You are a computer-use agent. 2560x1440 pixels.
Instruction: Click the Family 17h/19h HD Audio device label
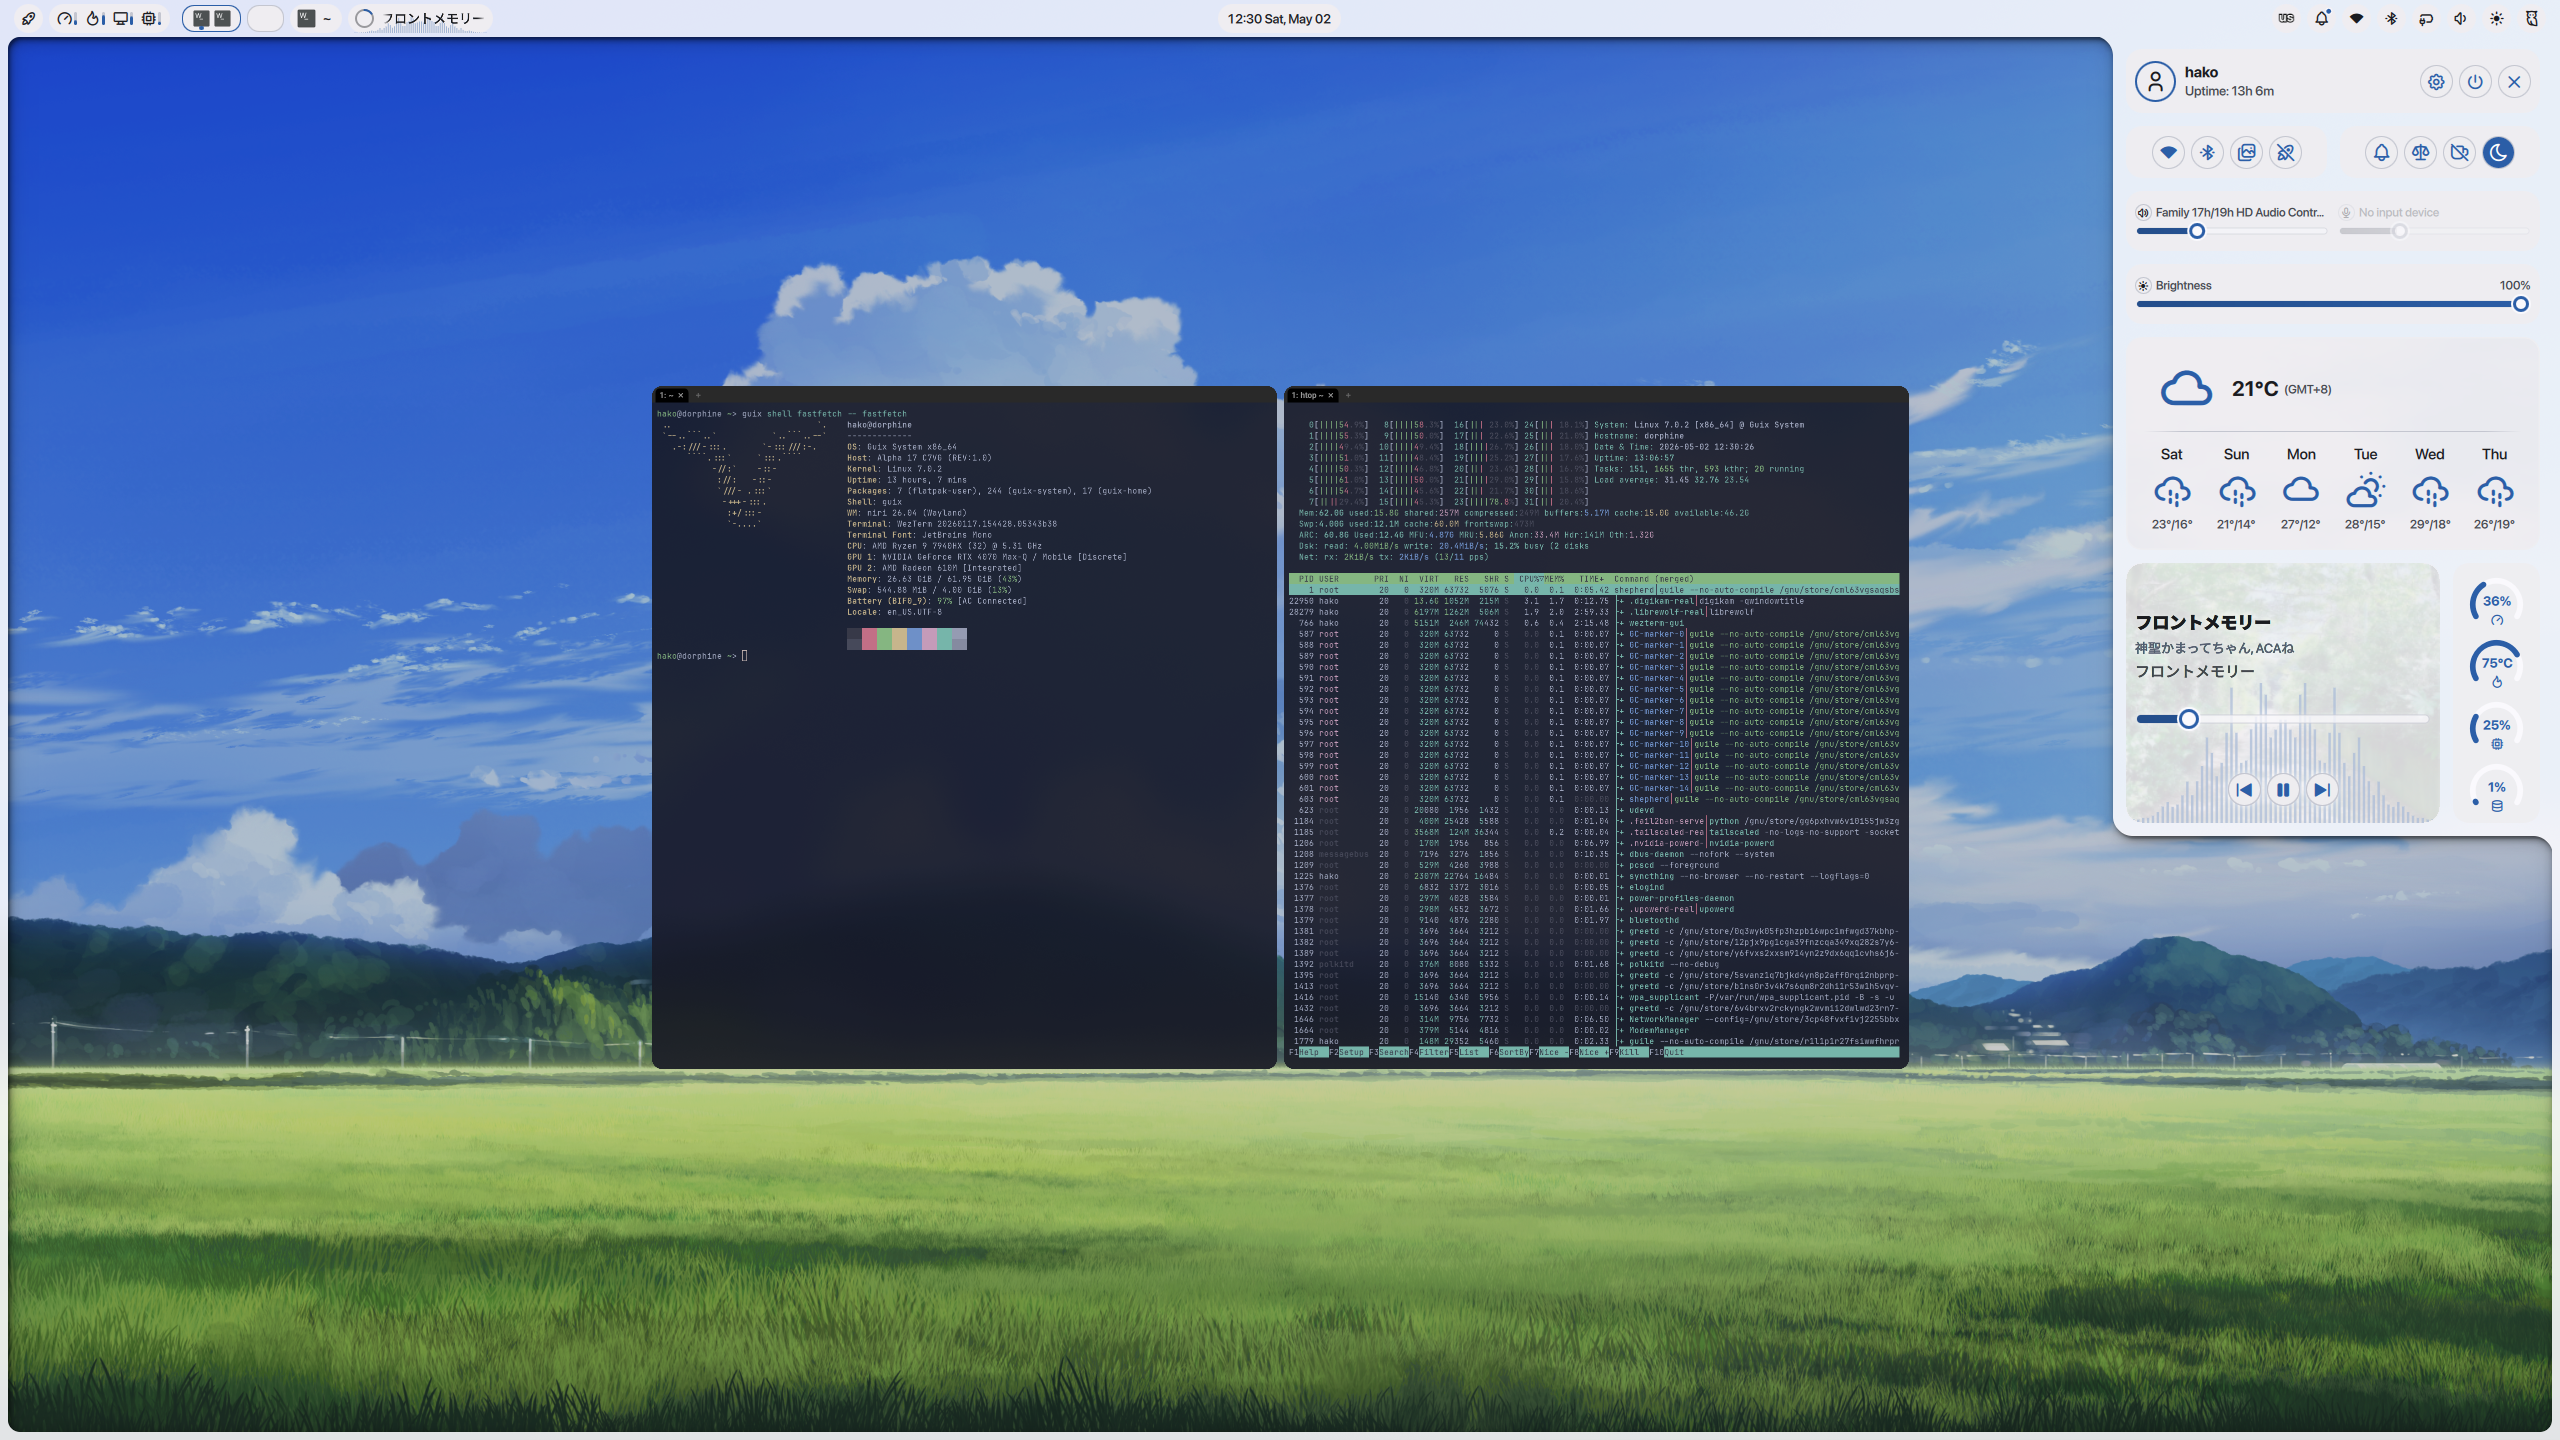pyautogui.click(x=2240, y=212)
